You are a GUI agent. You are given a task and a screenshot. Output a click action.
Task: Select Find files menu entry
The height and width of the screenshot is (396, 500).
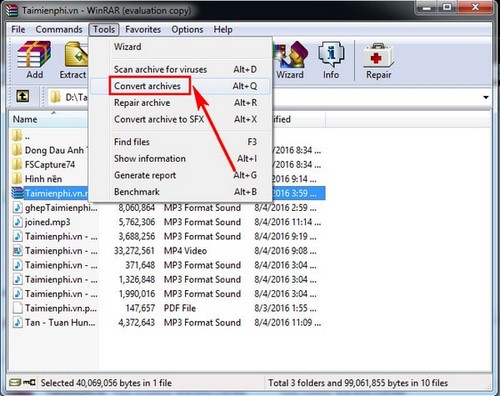[x=180, y=142]
